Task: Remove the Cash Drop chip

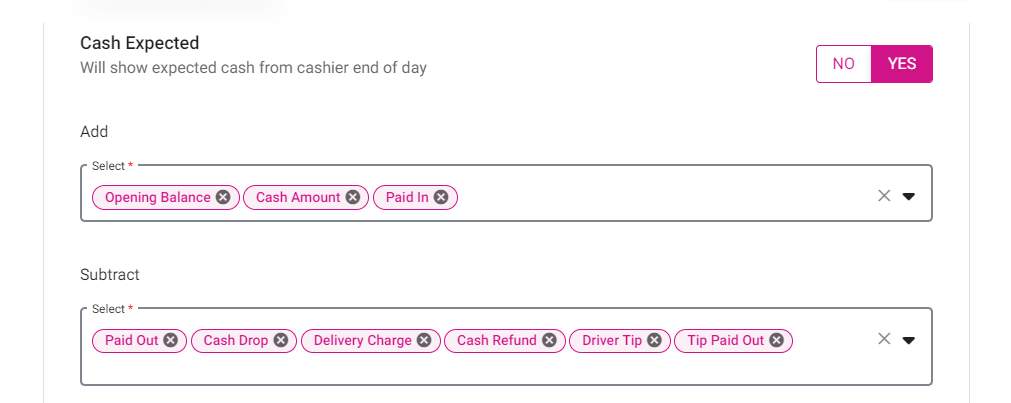Action: (280, 340)
